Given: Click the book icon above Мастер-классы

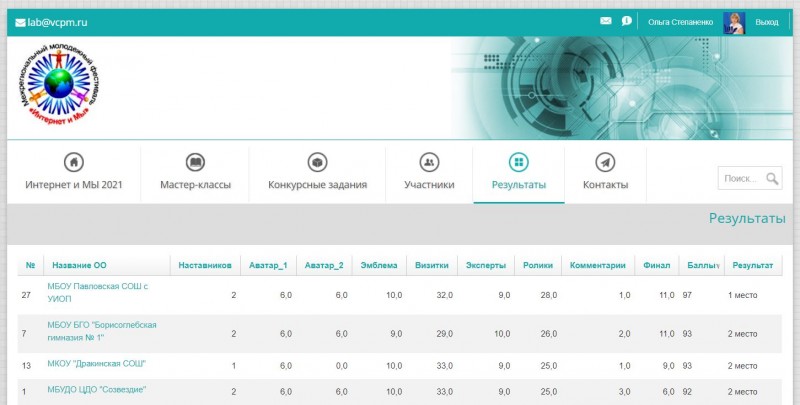Looking at the screenshot, I should (195, 162).
